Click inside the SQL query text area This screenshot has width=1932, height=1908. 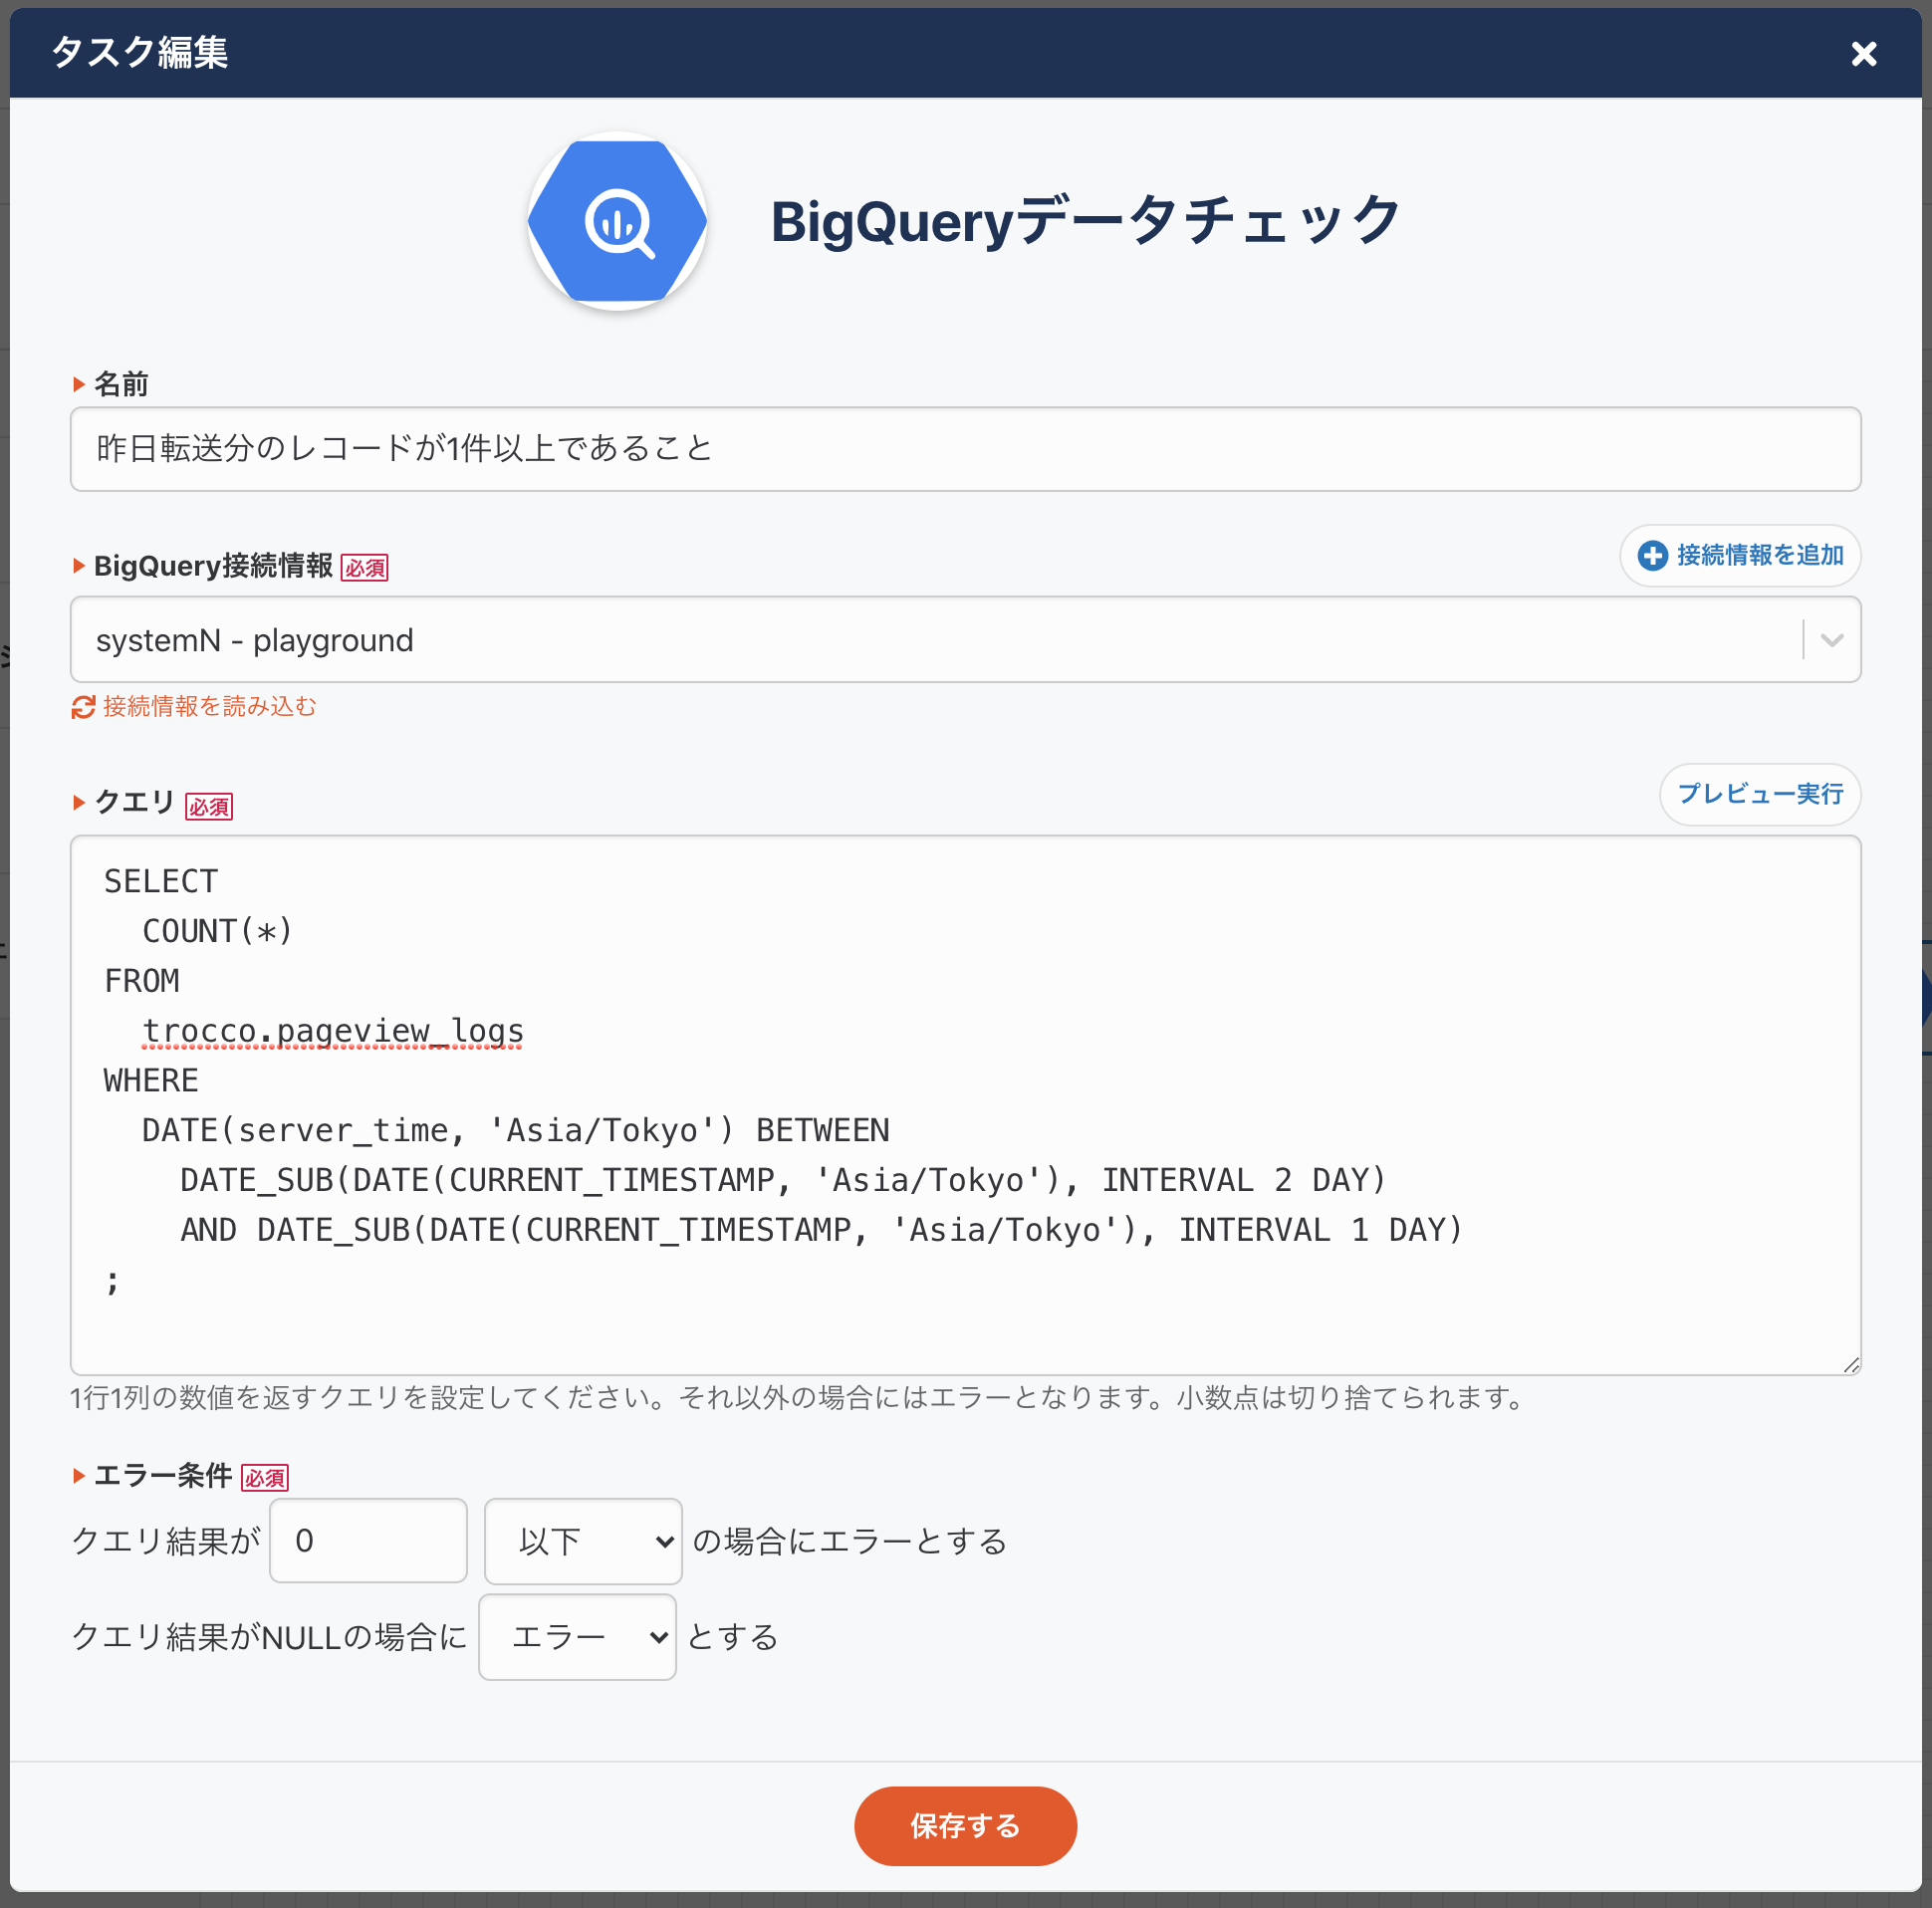[965, 1105]
